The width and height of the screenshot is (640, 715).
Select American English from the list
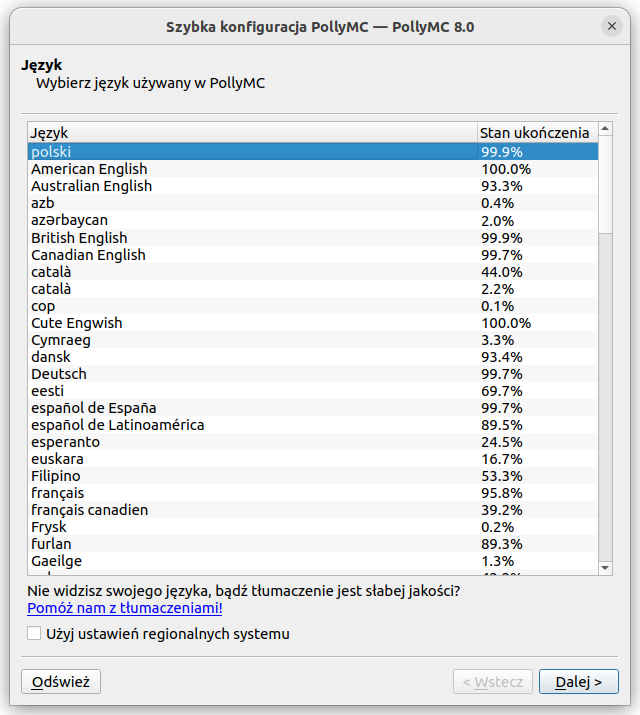tap(89, 169)
